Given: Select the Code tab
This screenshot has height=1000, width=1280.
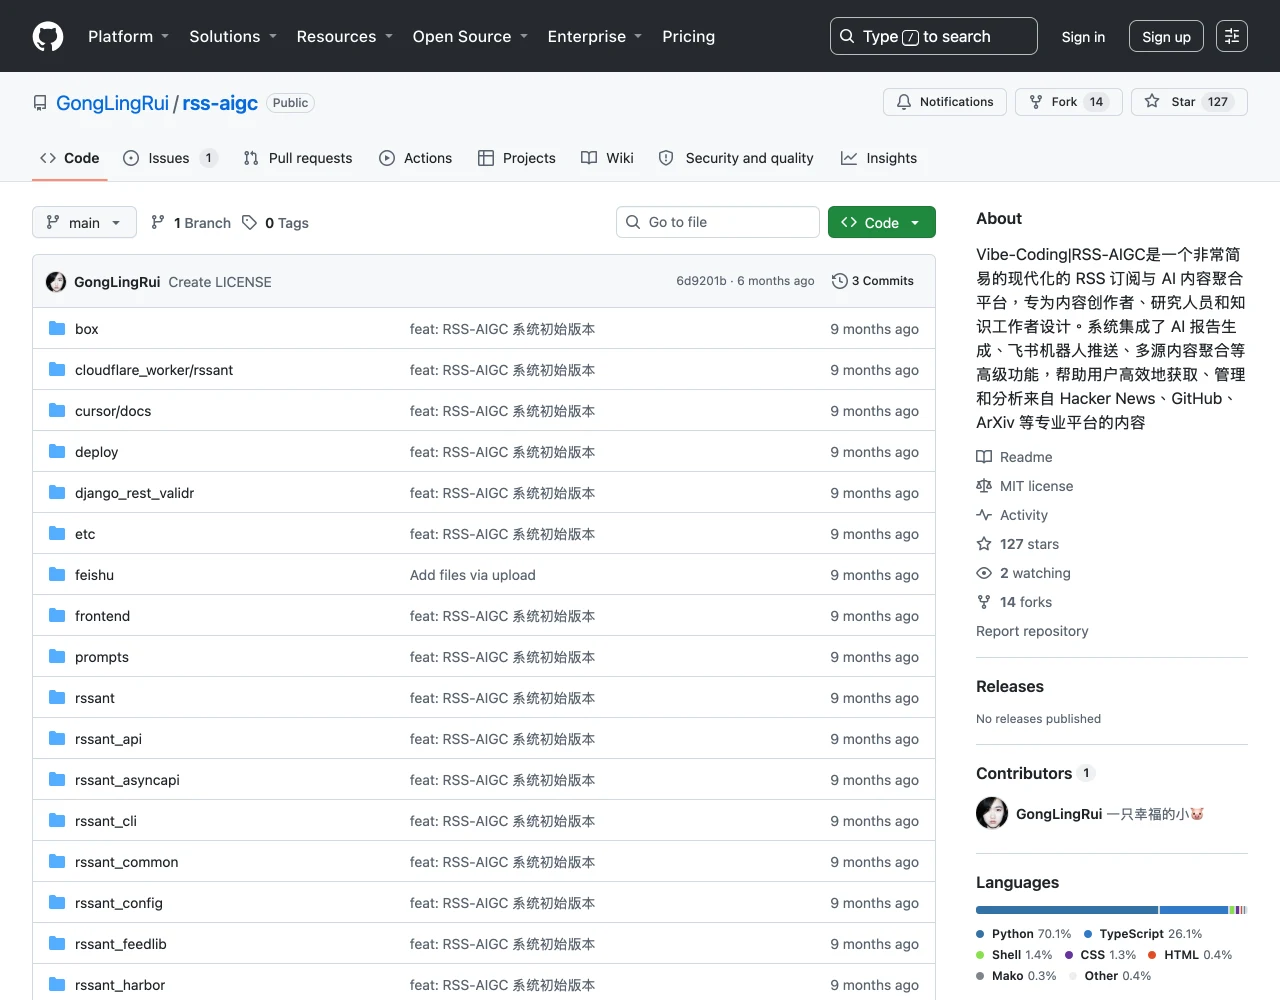Looking at the screenshot, I should (x=69, y=158).
